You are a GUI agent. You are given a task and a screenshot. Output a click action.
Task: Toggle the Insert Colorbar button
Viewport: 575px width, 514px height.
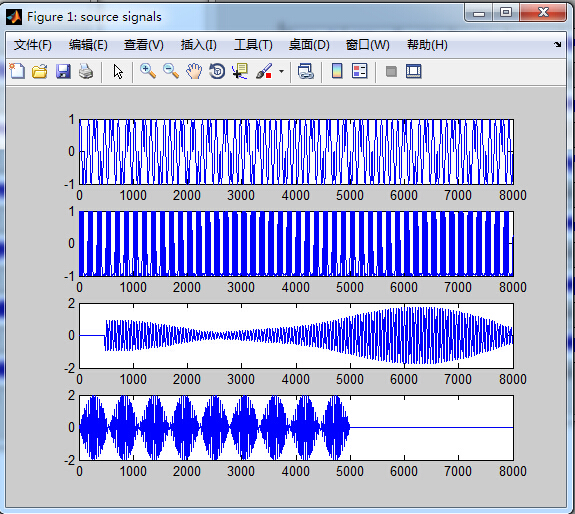point(337,71)
